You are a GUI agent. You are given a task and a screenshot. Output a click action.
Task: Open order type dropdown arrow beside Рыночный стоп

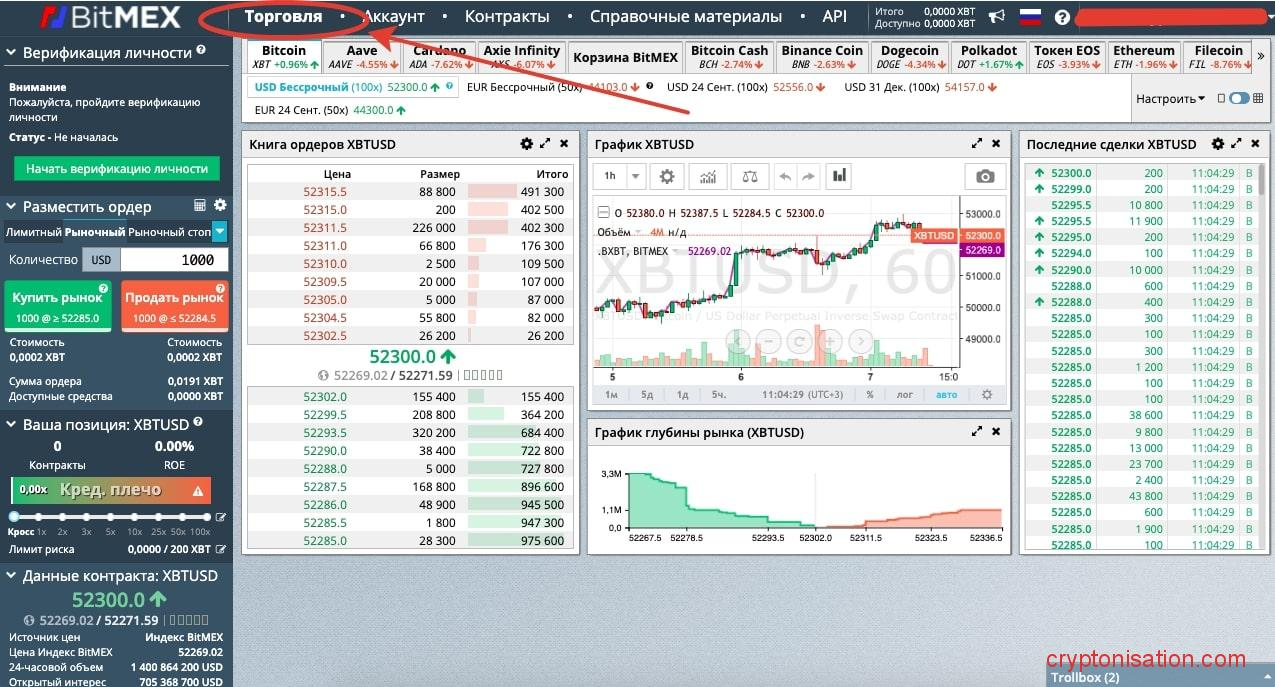point(220,232)
